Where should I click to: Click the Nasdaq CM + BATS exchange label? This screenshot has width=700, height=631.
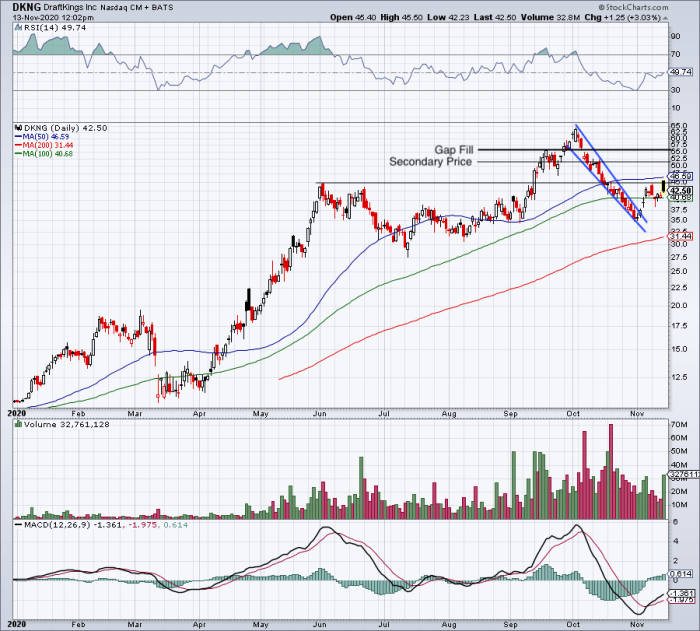[137, 8]
